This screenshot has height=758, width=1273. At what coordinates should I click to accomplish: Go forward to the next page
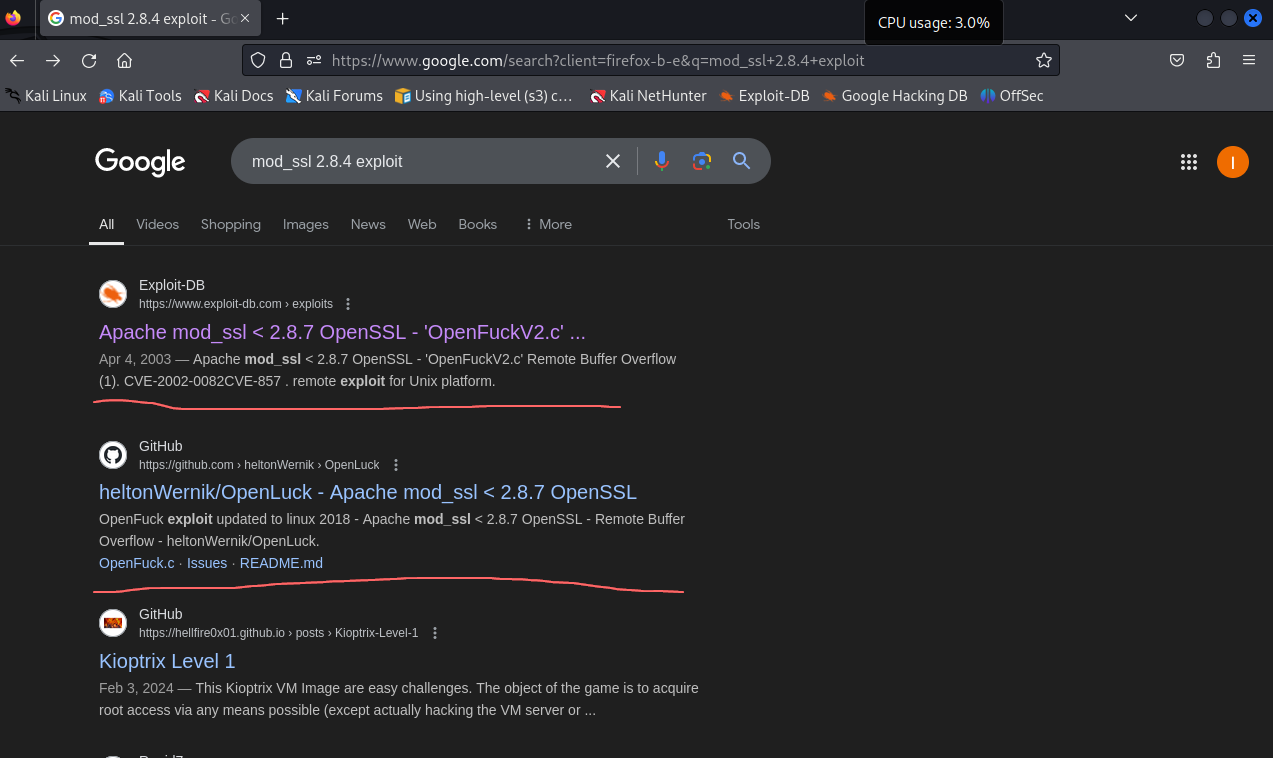pos(53,60)
